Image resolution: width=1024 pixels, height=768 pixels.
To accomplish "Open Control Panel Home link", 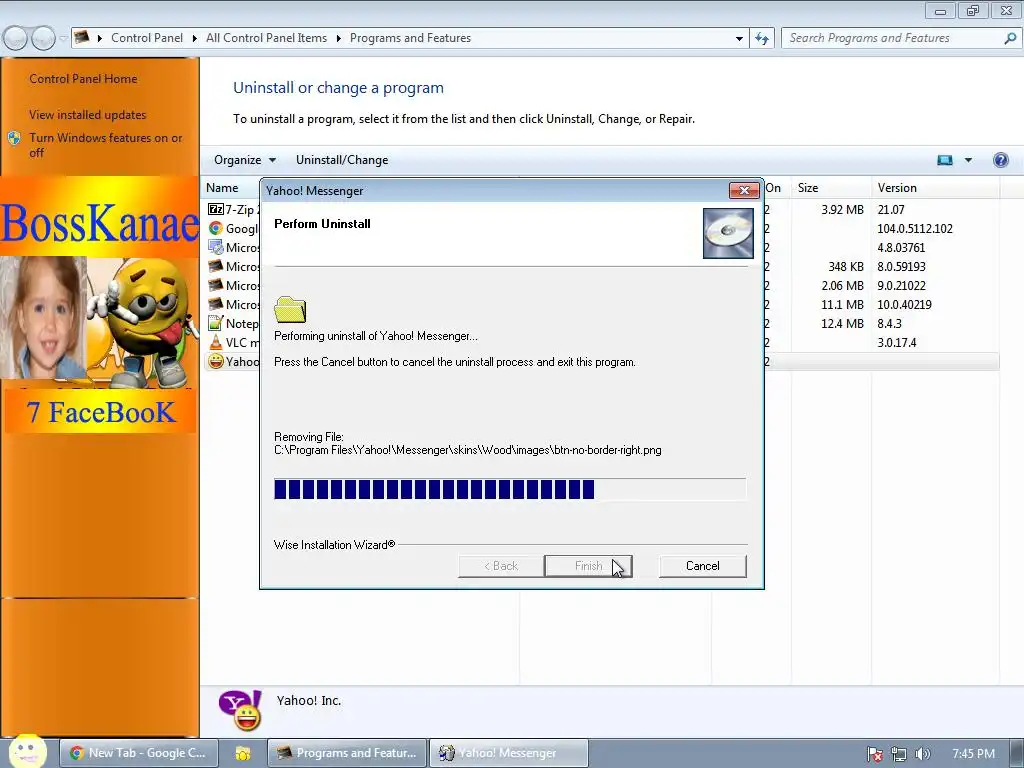I will (83, 79).
